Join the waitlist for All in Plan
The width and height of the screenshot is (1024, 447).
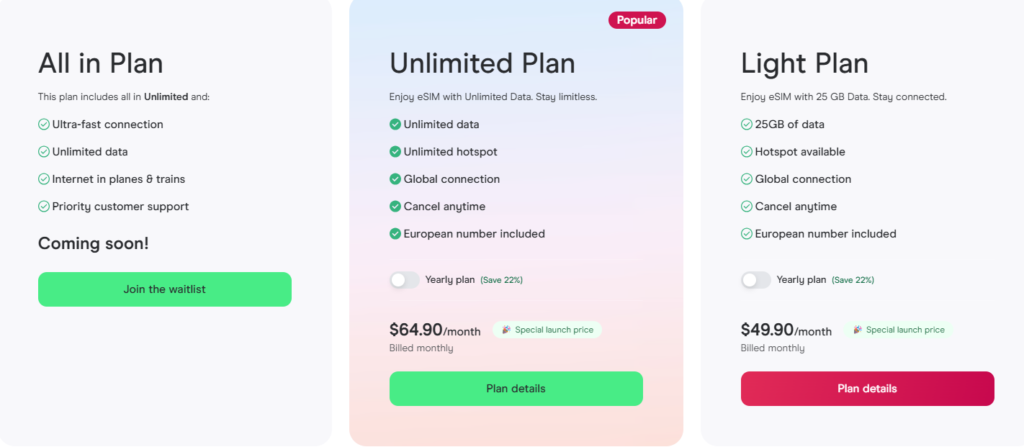165,289
